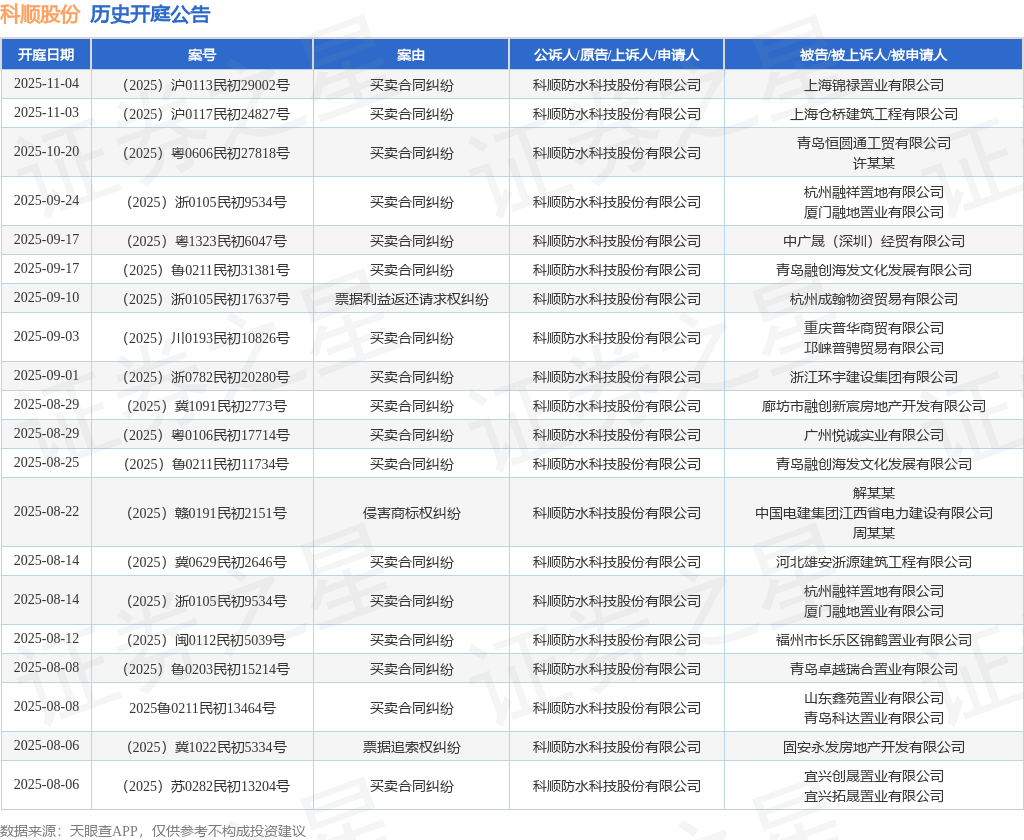
Task: Click case number 2025鲁0211民初13464号
Action: coord(202,708)
